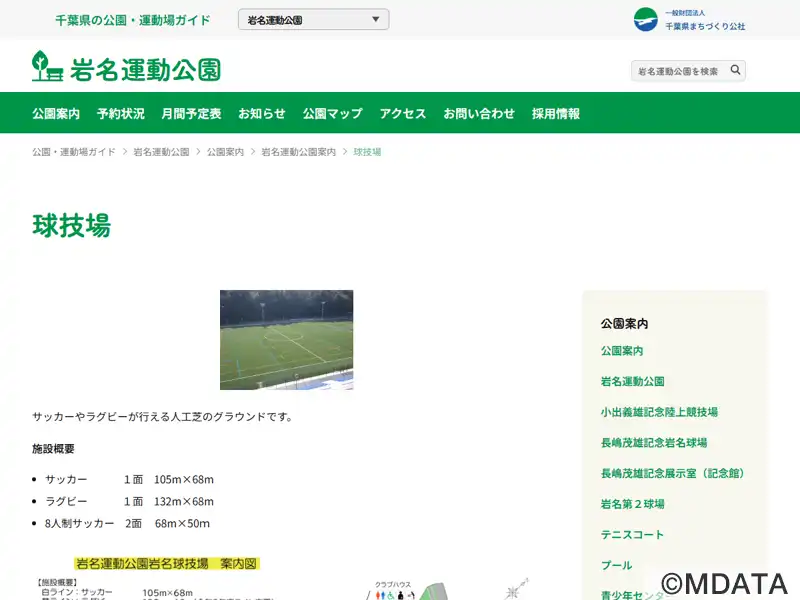Click the 岩名運動公園を検索 search field
Viewport: 800px width, 600px height.
point(678,71)
